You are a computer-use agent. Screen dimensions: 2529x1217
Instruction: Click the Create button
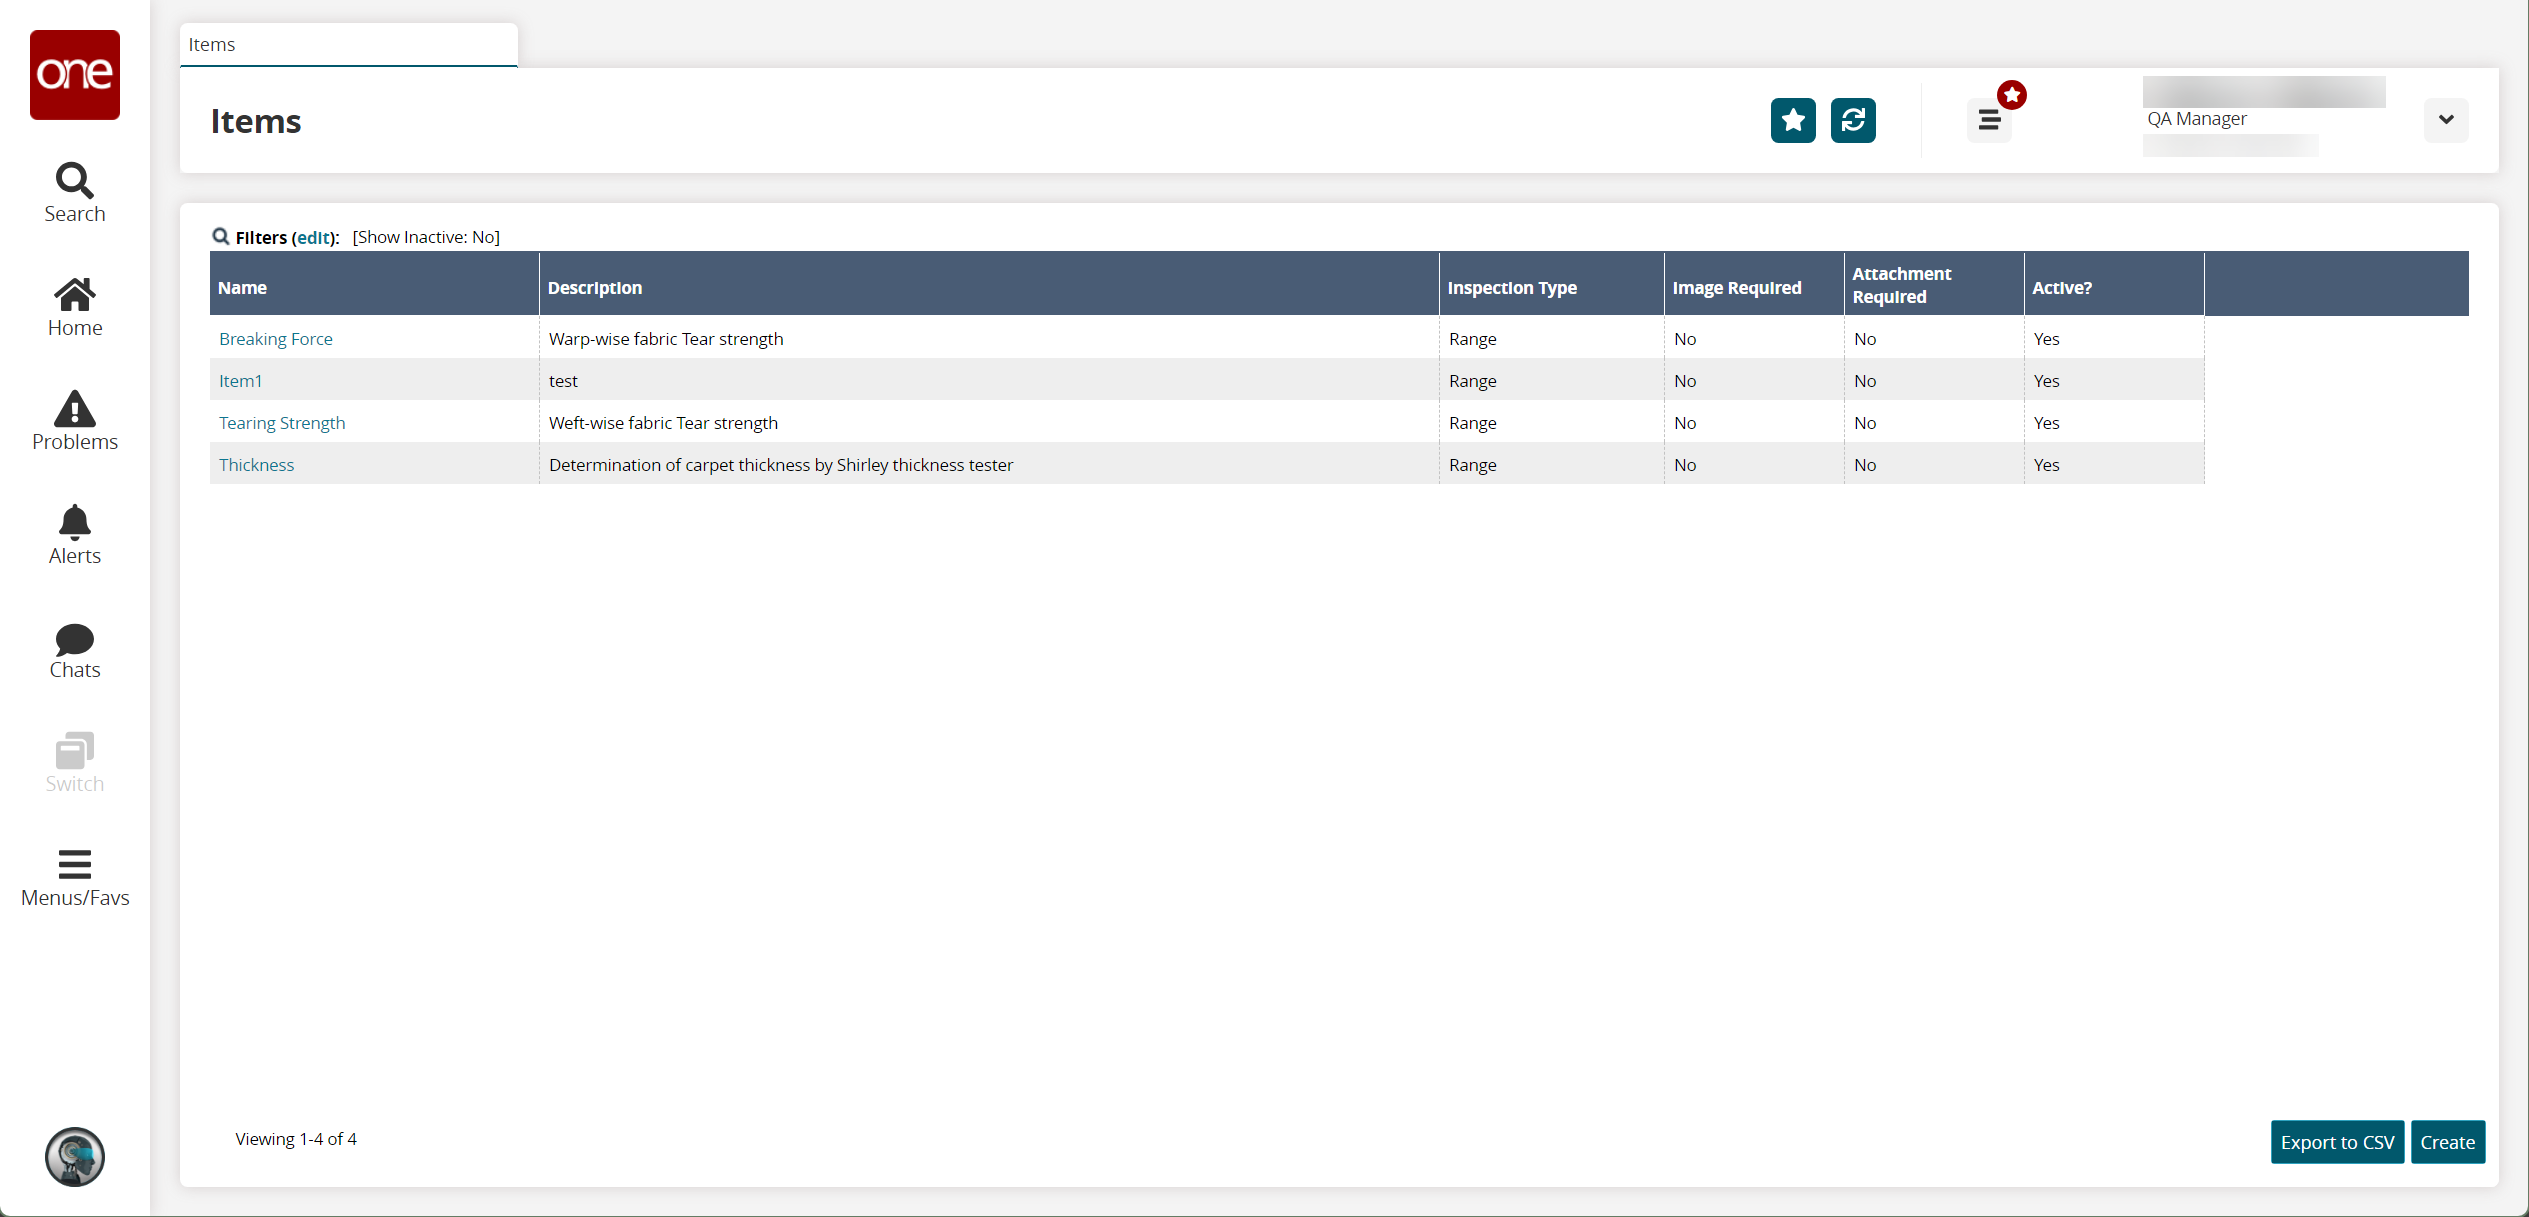tap(2447, 1143)
